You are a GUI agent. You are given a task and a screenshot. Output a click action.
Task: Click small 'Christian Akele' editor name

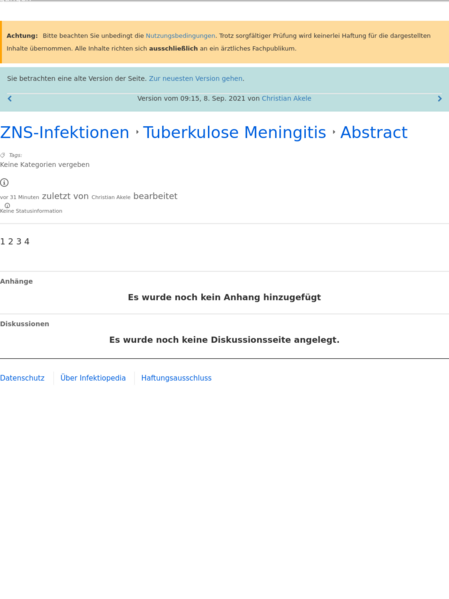tap(111, 197)
